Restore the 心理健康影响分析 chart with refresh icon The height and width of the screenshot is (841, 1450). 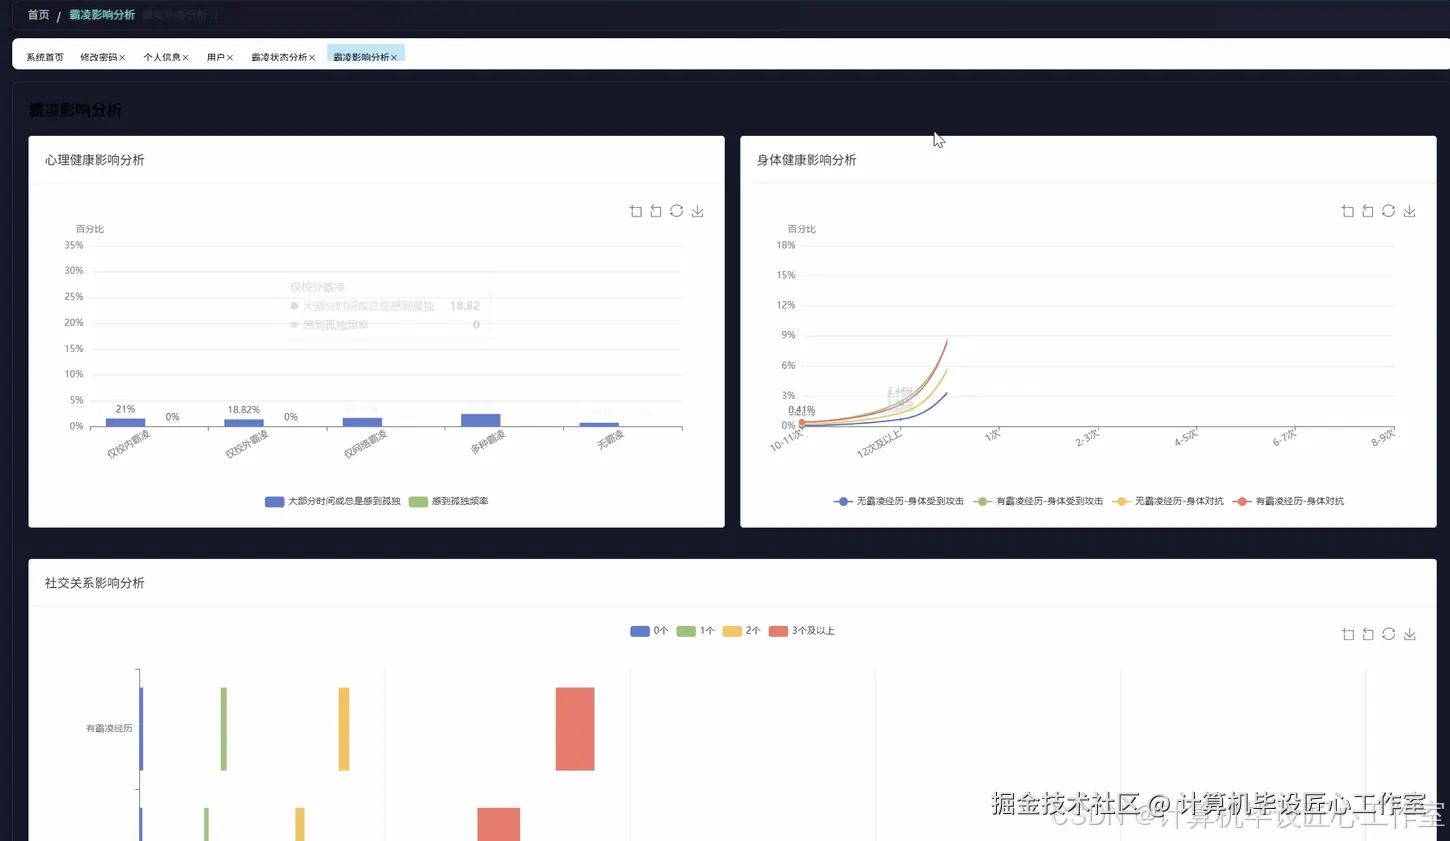677,211
